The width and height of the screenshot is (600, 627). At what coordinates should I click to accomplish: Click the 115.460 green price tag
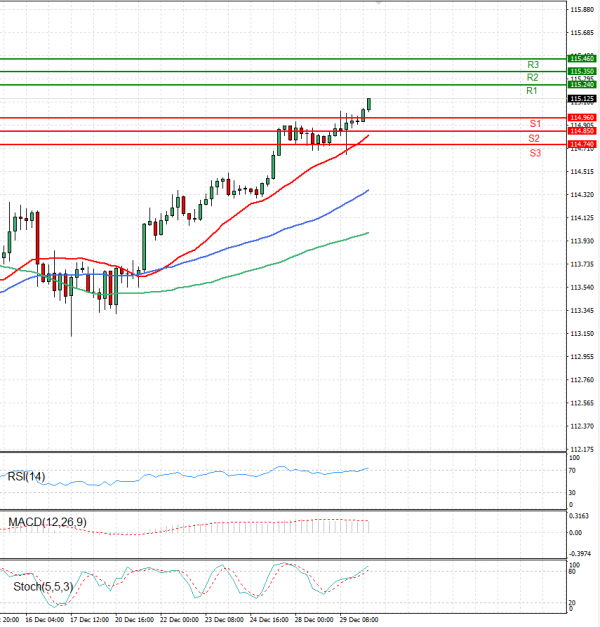pos(582,59)
